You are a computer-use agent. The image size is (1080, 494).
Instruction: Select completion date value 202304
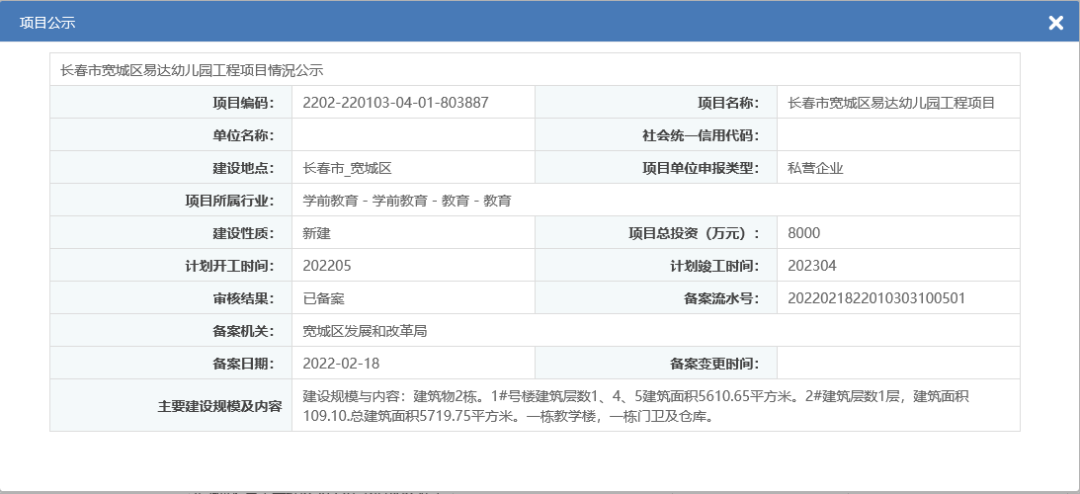tap(812, 266)
